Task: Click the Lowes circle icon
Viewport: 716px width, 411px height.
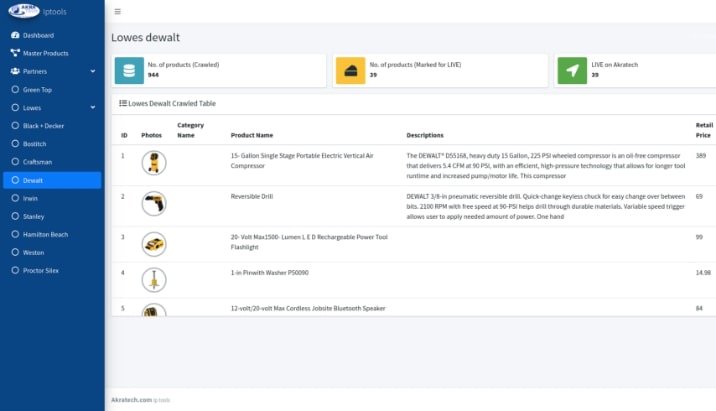Action: 15,107
